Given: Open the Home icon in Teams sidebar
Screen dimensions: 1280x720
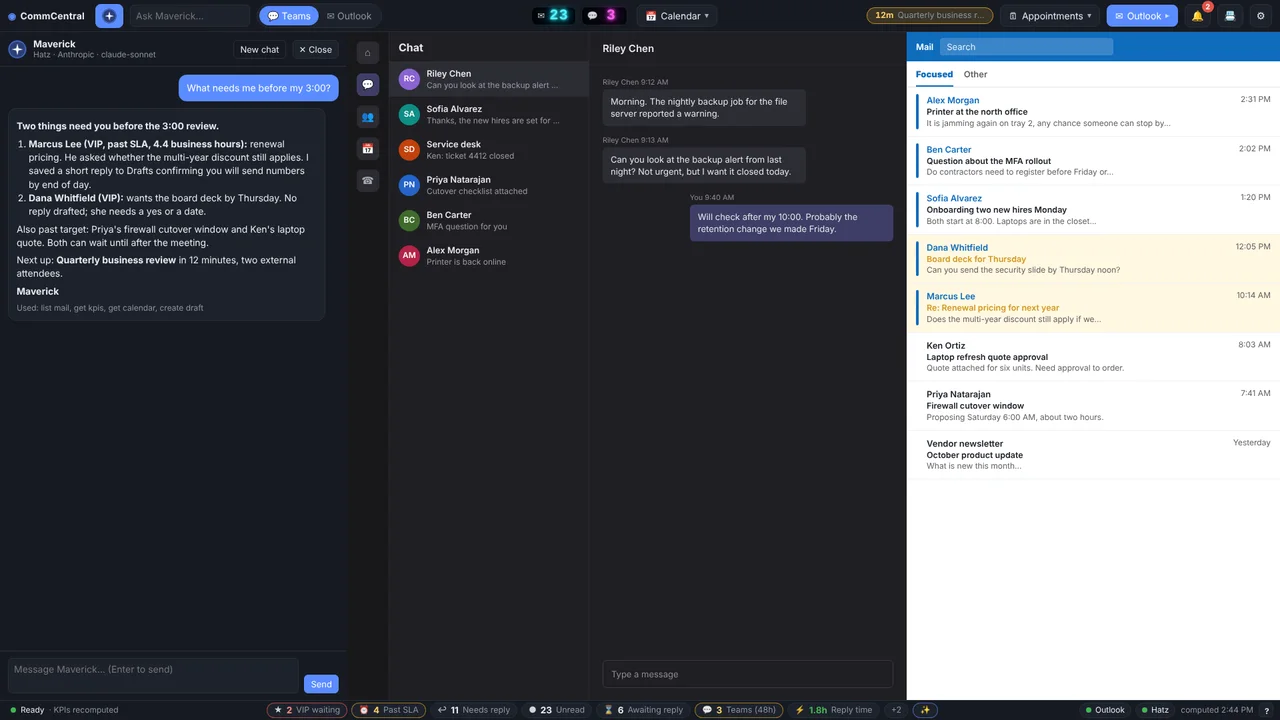Looking at the screenshot, I should point(367,53).
